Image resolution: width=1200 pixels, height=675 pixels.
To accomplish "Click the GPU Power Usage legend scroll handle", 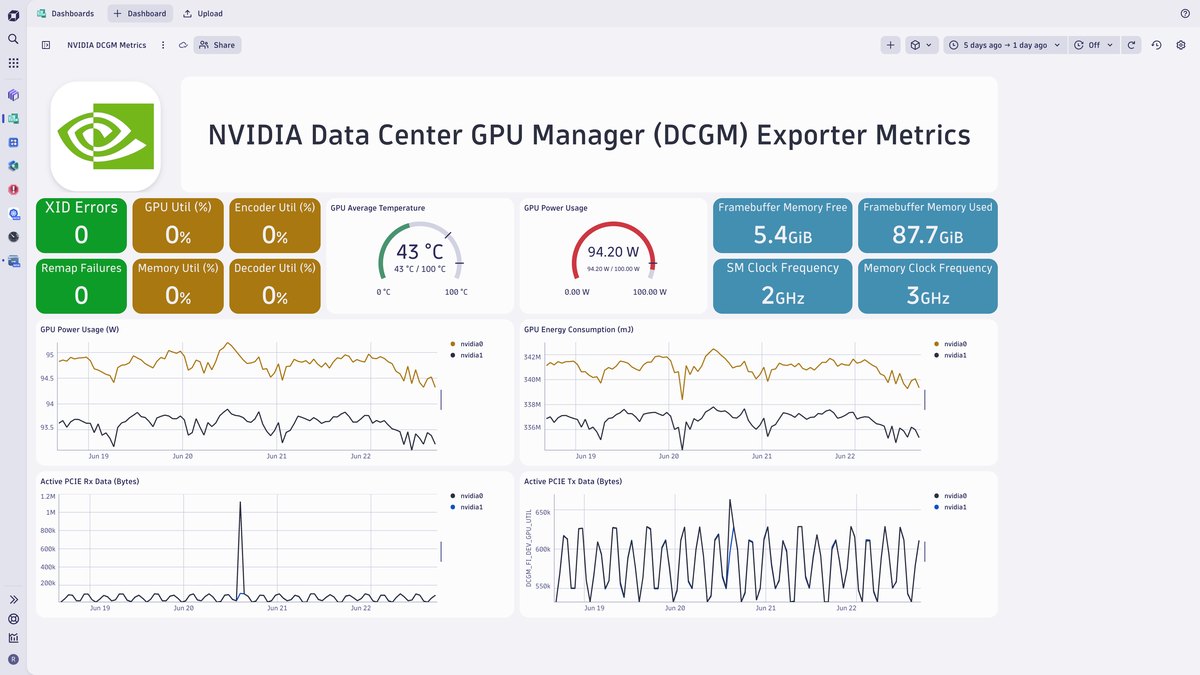I will tap(441, 399).
